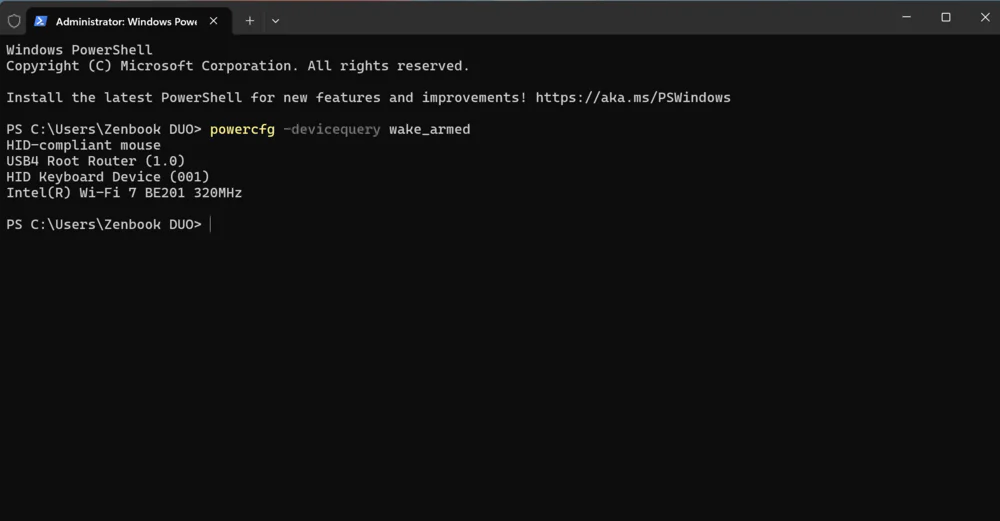Expand the new tab profile dropdown
The height and width of the screenshot is (521, 1000).
click(276, 21)
